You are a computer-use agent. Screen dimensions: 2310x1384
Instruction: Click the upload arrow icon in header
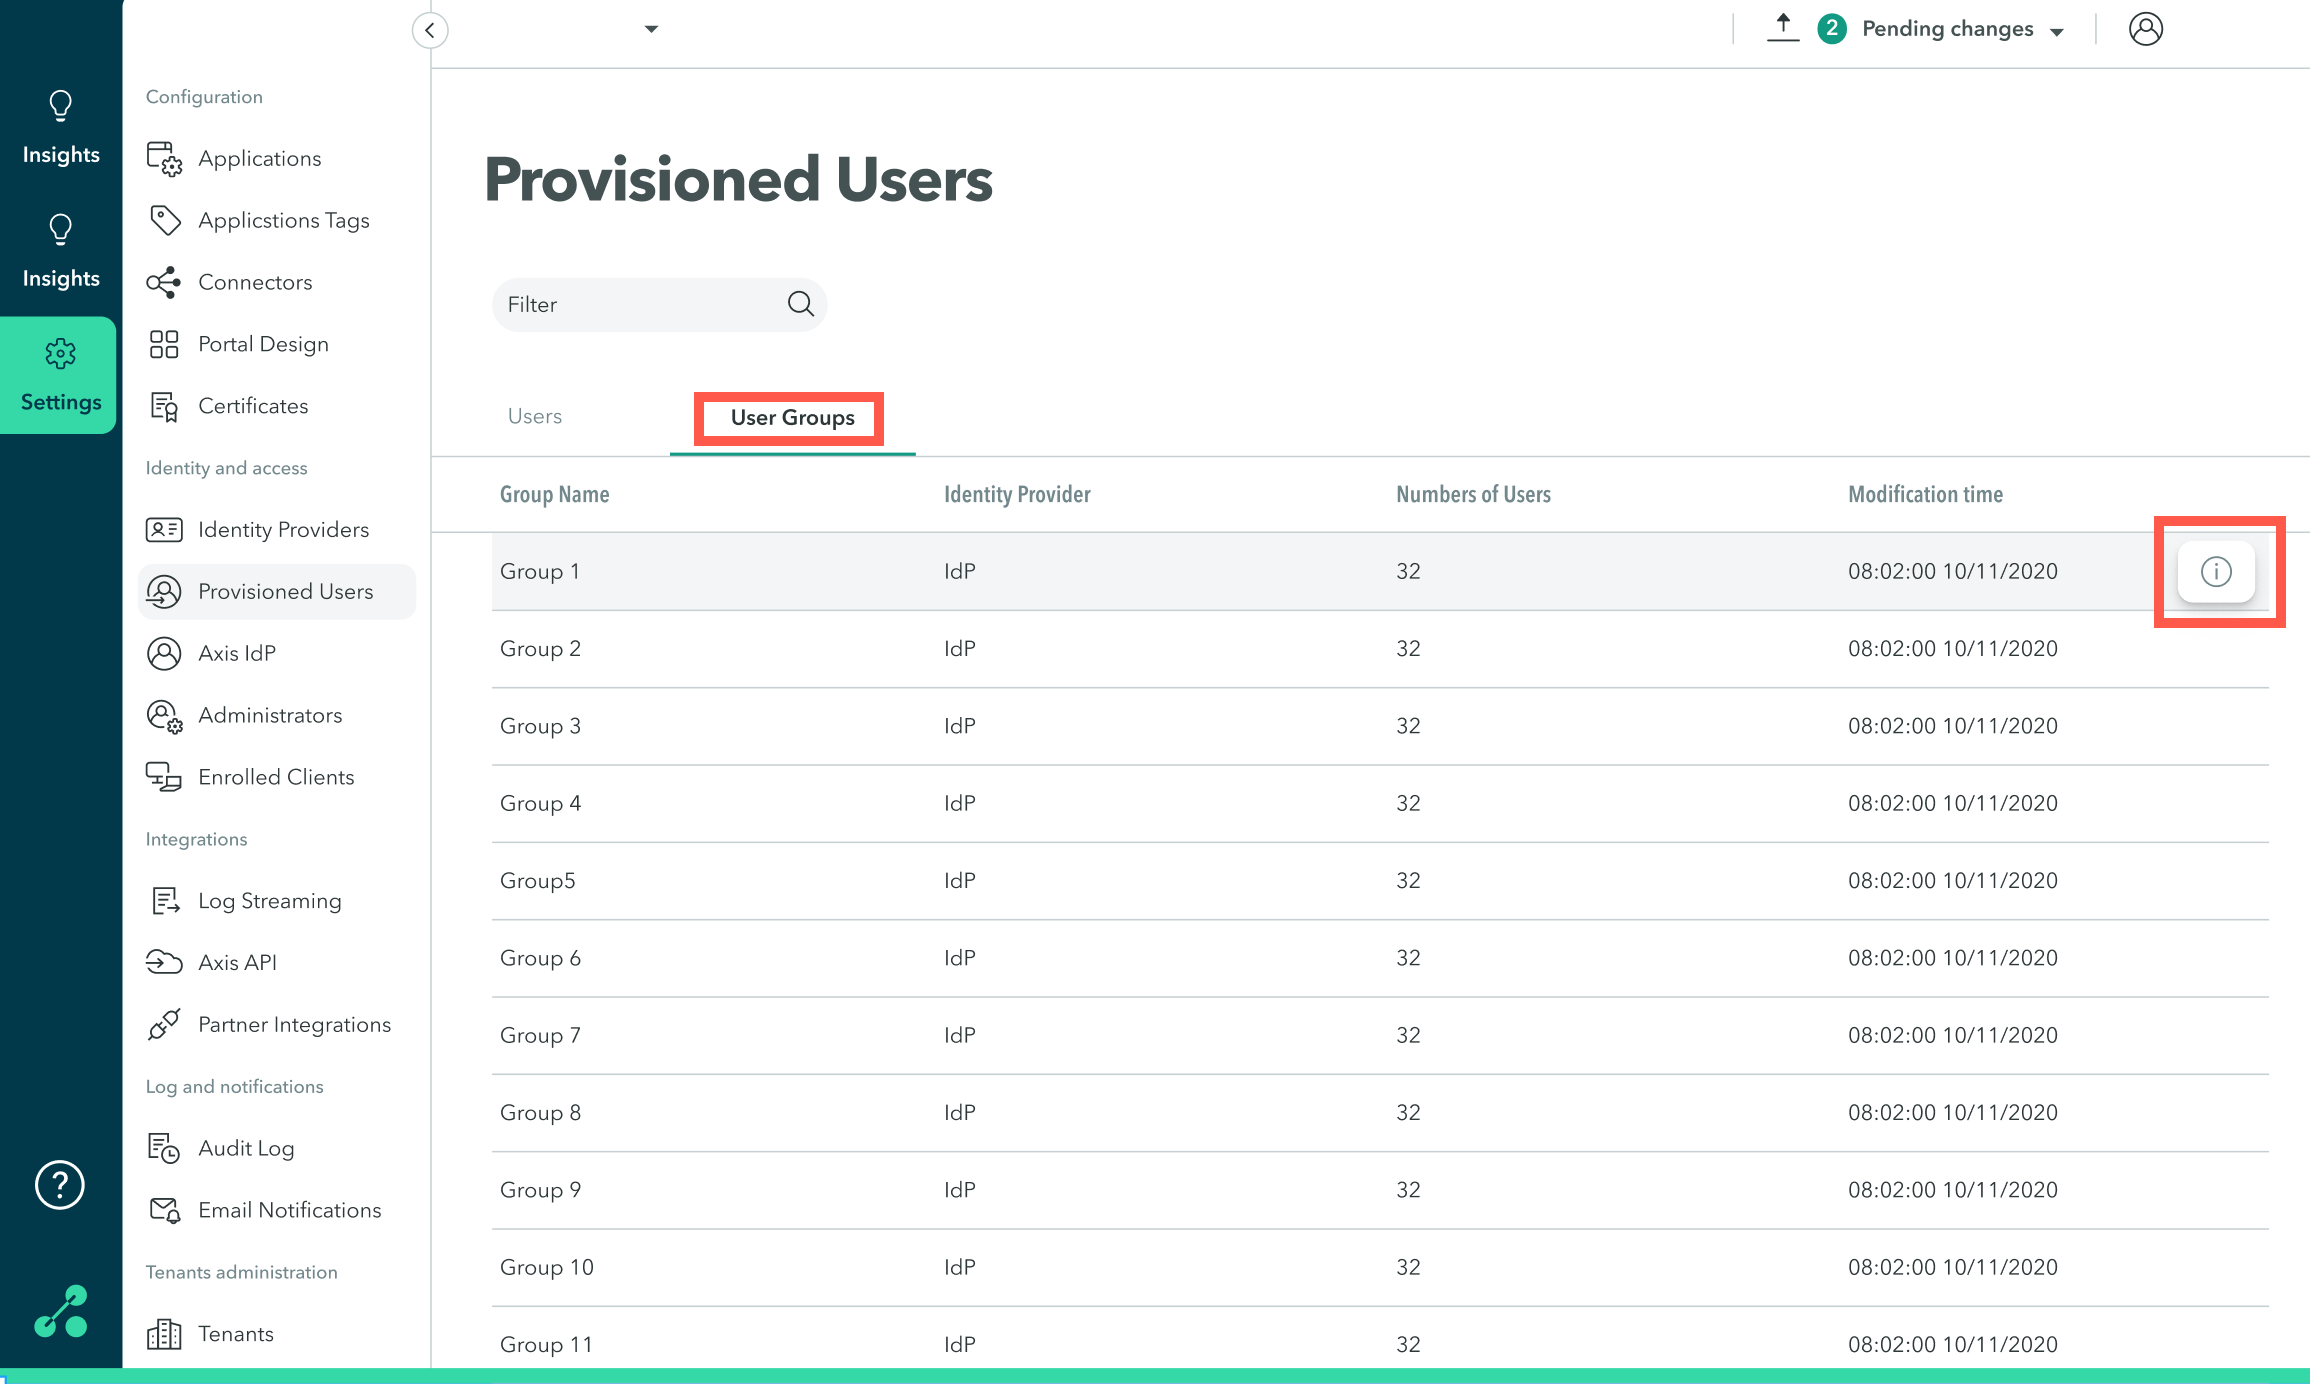click(1783, 28)
